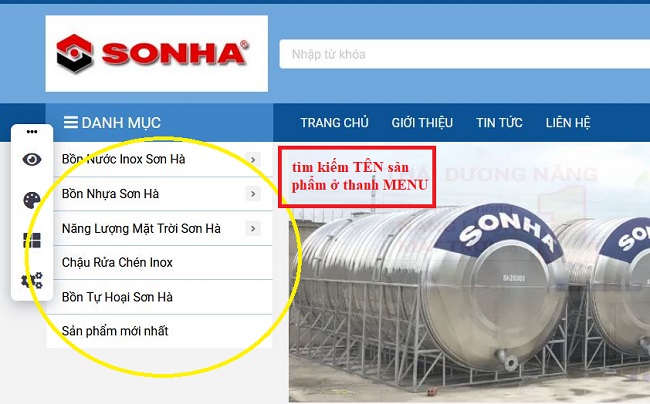Open the three-dots floating panel menu
650x404 pixels.
click(x=32, y=132)
